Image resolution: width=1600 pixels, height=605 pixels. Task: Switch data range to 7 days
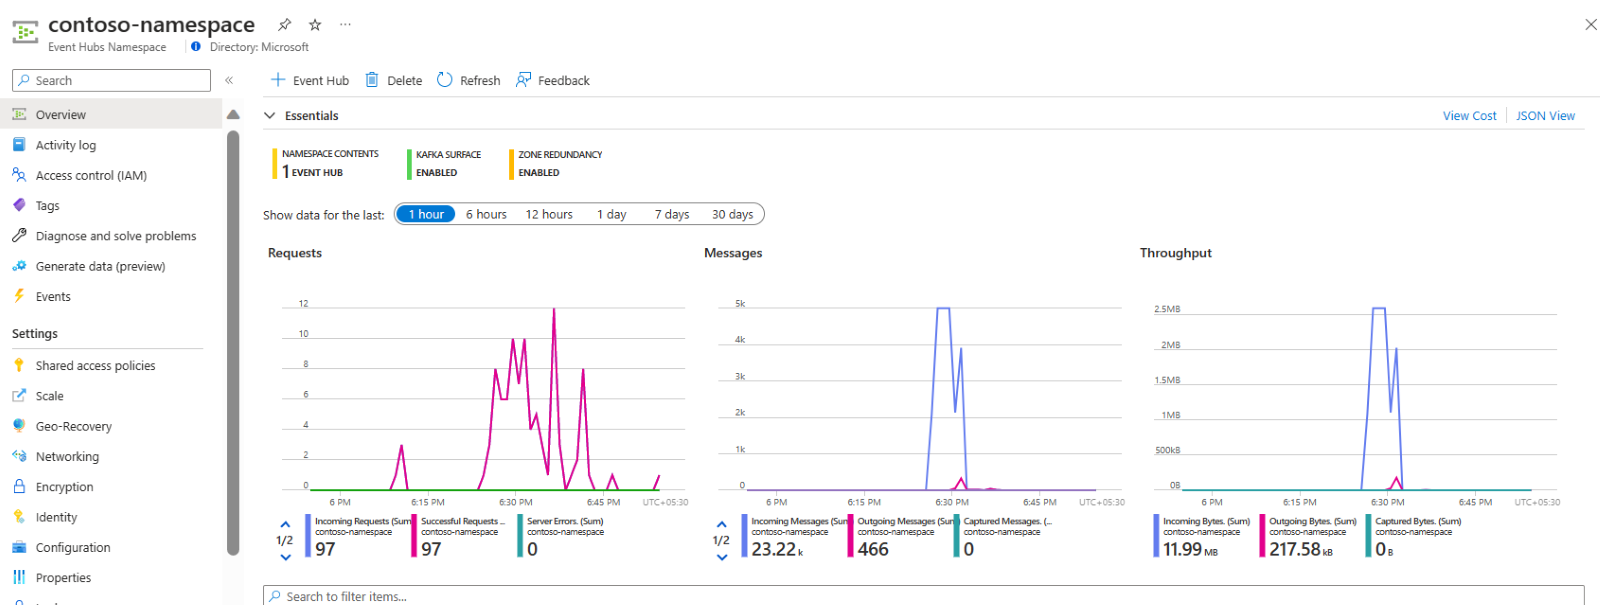(672, 214)
